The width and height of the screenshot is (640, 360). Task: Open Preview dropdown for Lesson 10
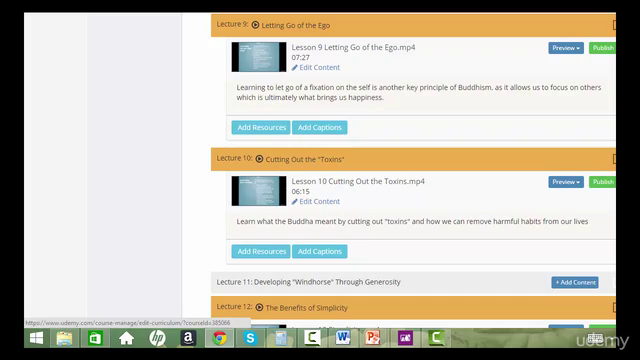(x=566, y=182)
